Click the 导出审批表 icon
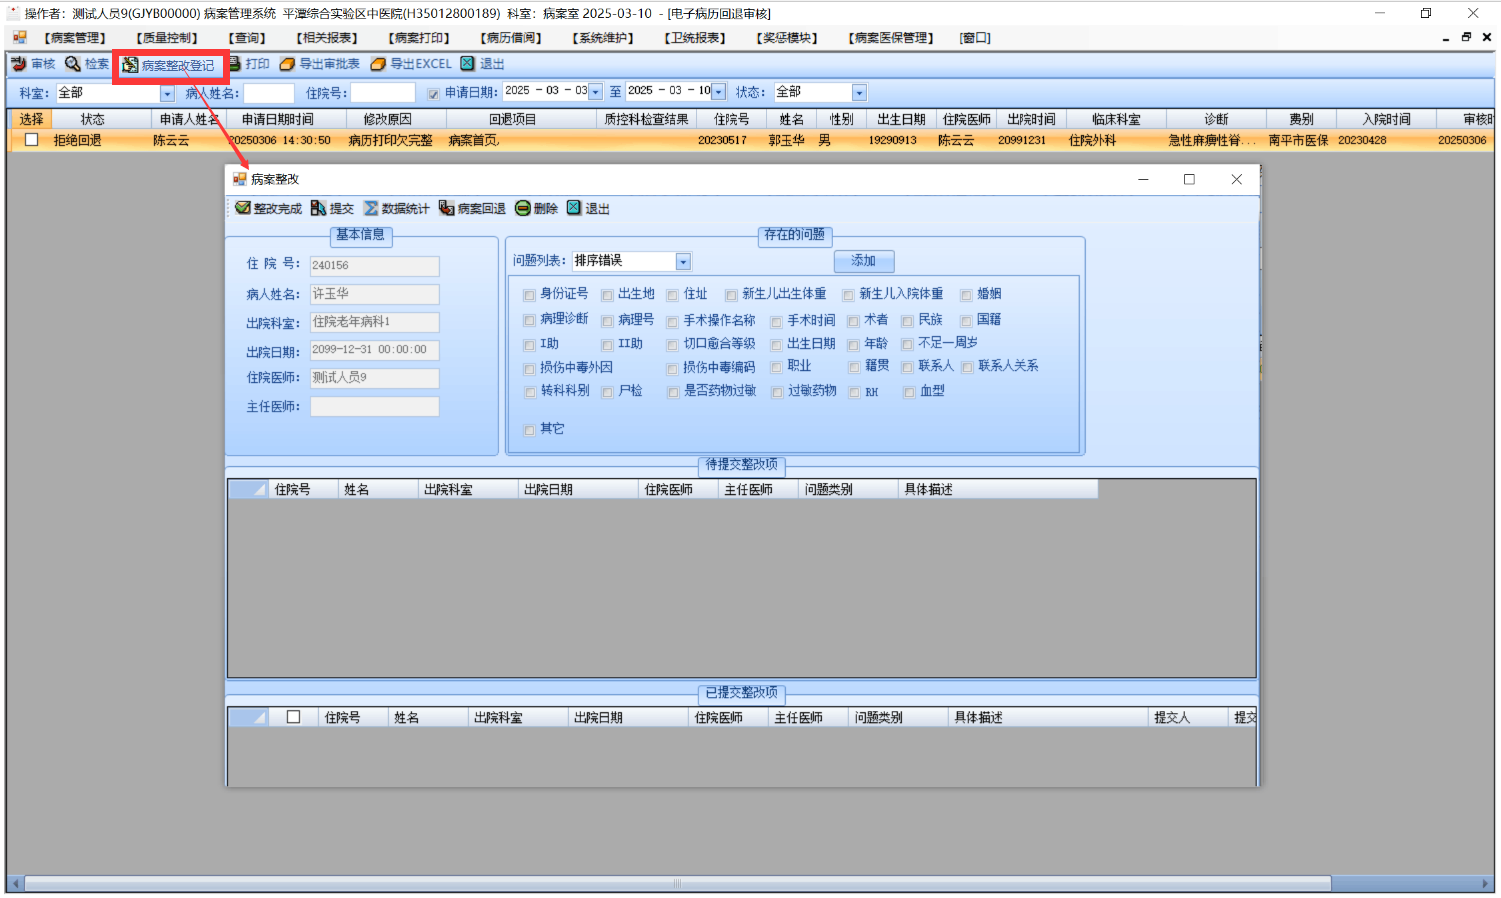Screen dimensions: 1501x898 tap(287, 64)
